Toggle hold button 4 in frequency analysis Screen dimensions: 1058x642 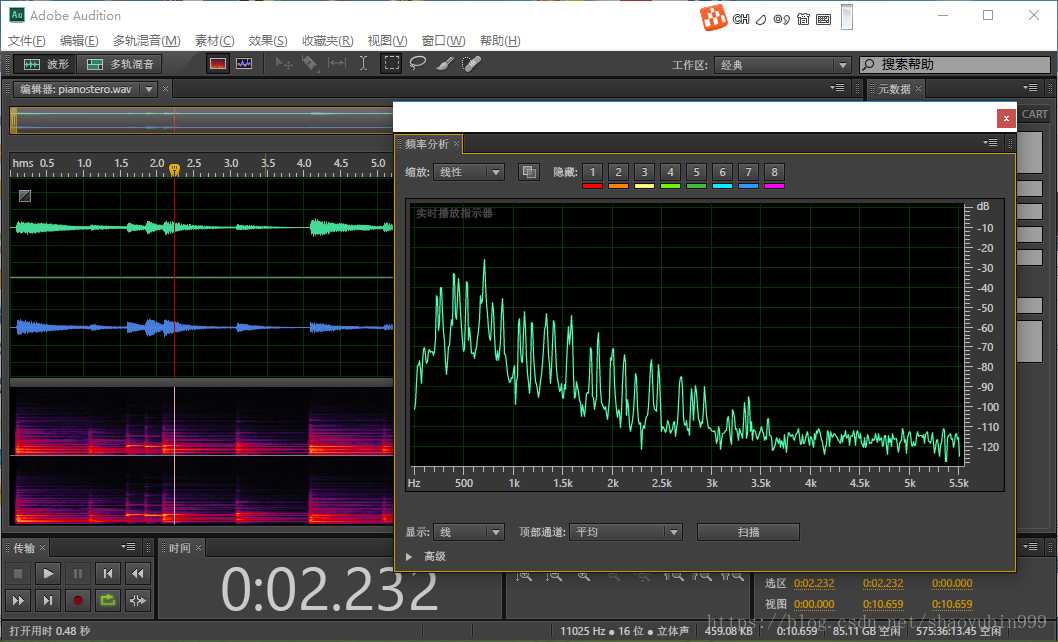(670, 172)
